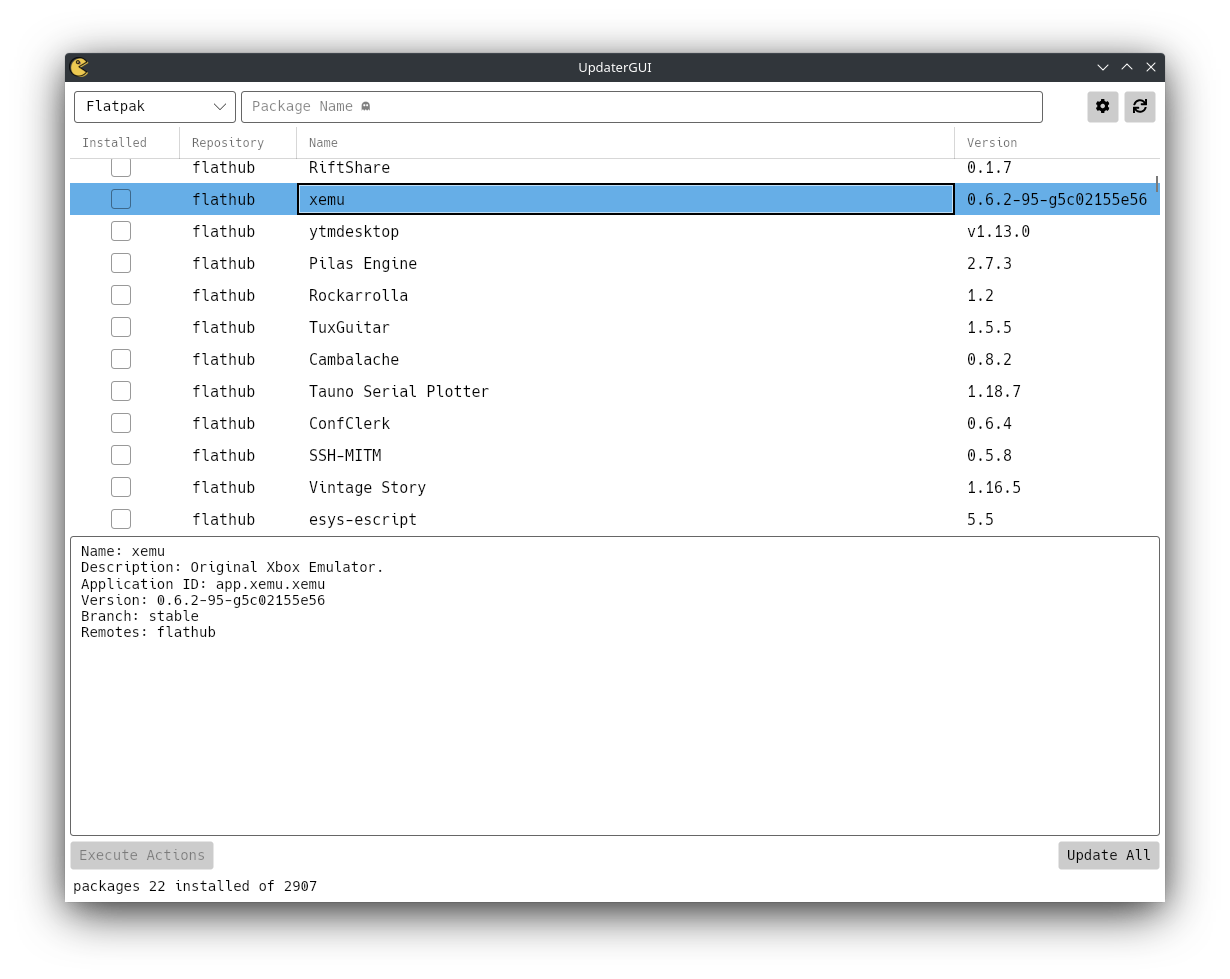Select the Cambalache package name
Image resolution: width=1230 pixels, height=979 pixels.
coord(354,359)
